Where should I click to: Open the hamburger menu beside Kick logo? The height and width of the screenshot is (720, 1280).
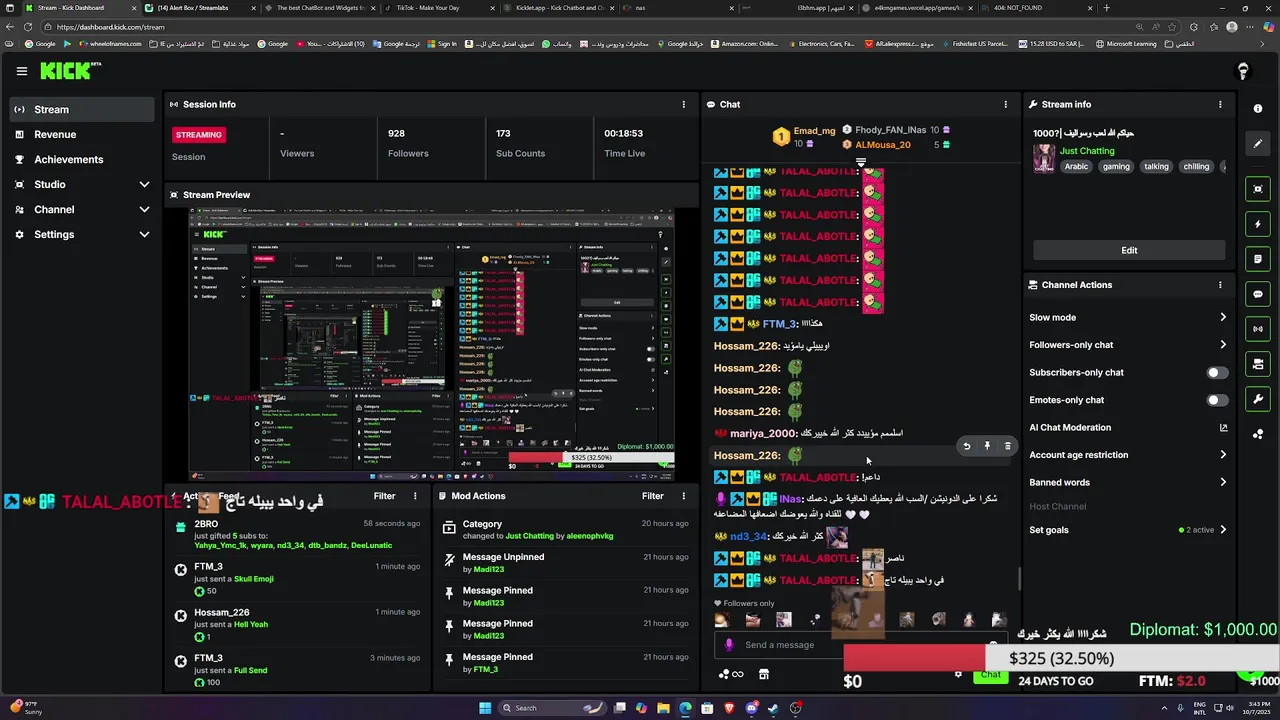[21, 71]
